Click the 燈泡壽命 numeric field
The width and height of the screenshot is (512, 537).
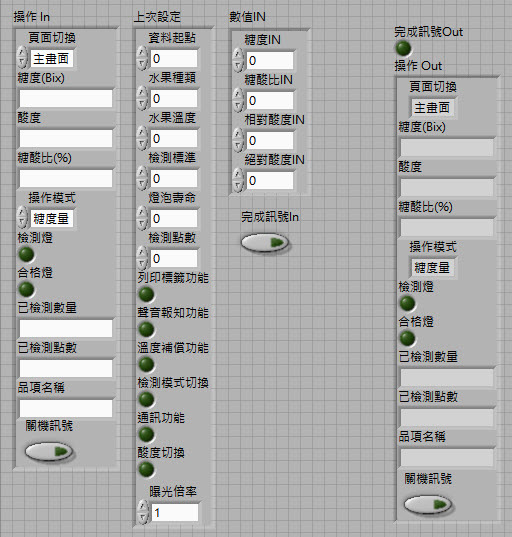tap(174, 218)
